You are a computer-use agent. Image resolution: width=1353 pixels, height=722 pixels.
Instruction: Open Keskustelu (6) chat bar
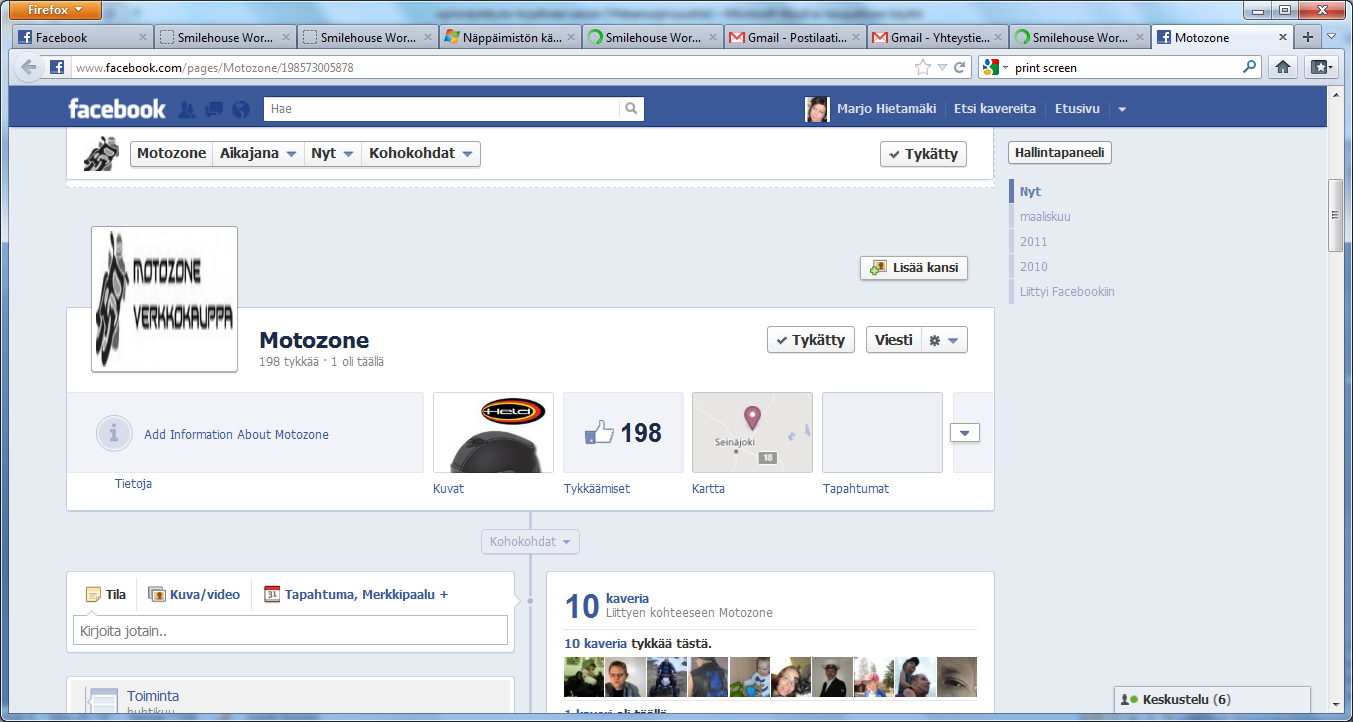[1212, 700]
